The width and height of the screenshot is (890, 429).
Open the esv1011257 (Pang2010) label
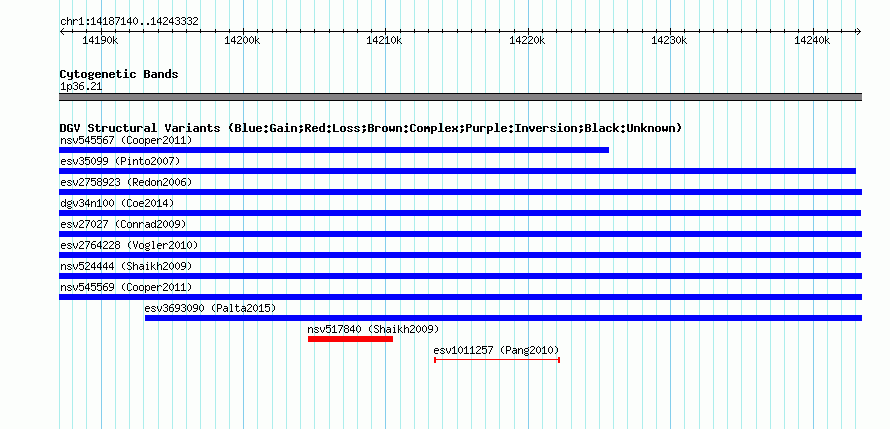496,350
